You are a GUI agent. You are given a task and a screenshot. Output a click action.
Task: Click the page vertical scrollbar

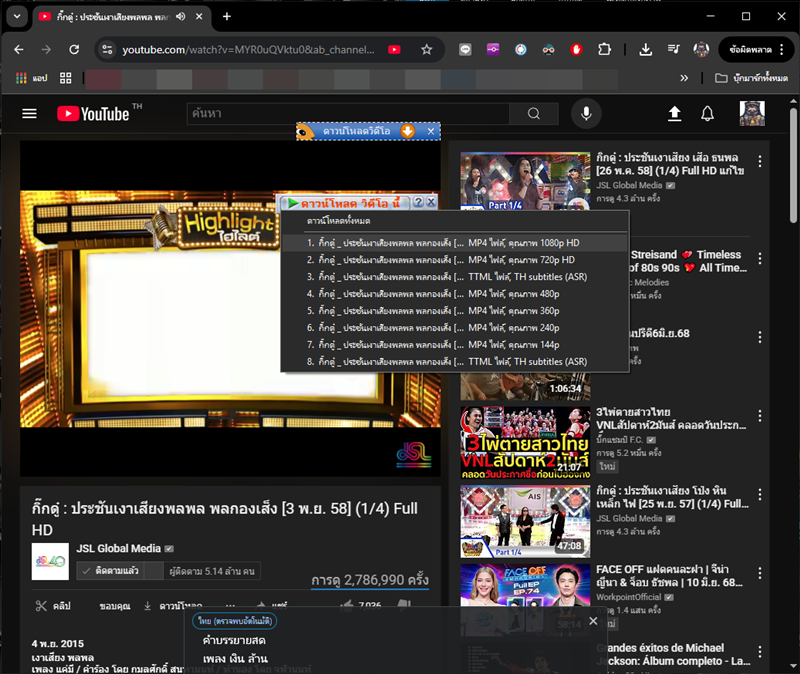pyautogui.click(x=793, y=165)
